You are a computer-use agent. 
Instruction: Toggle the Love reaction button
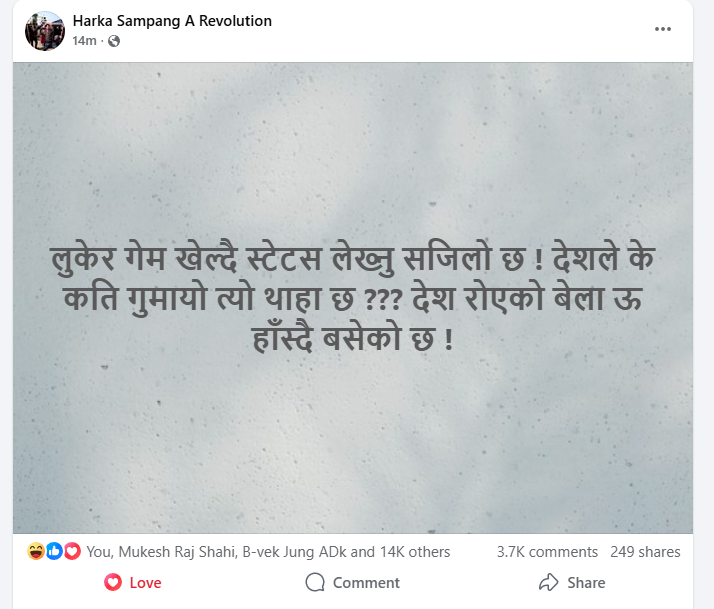coord(133,583)
